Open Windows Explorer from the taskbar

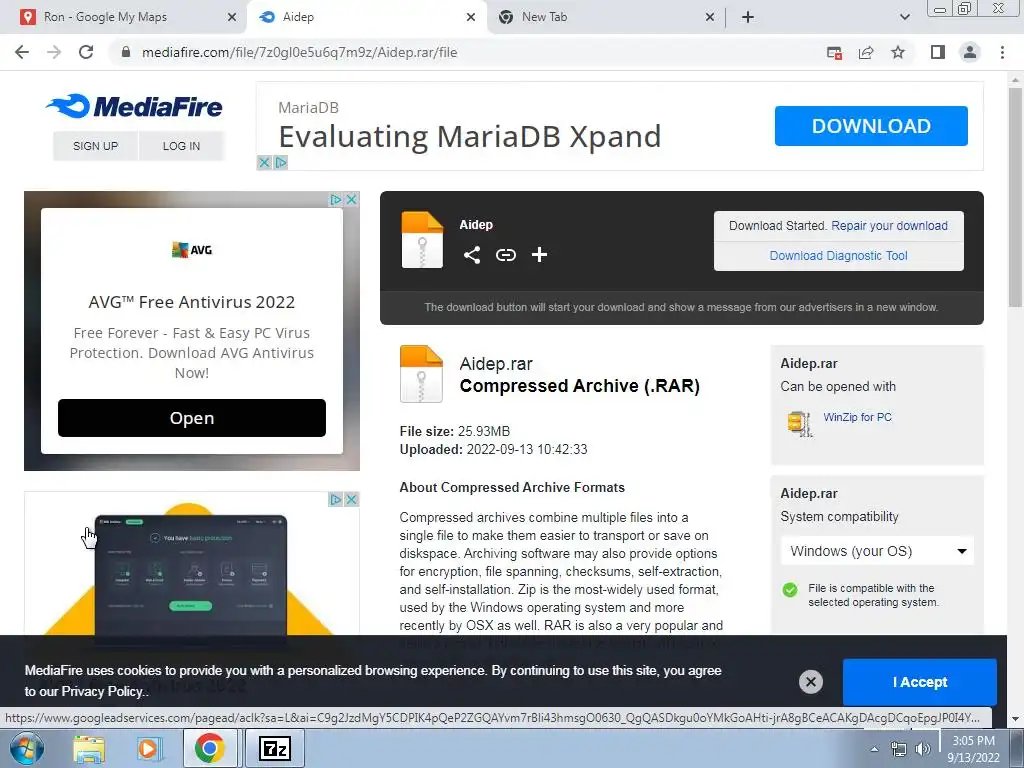(89, 749)
